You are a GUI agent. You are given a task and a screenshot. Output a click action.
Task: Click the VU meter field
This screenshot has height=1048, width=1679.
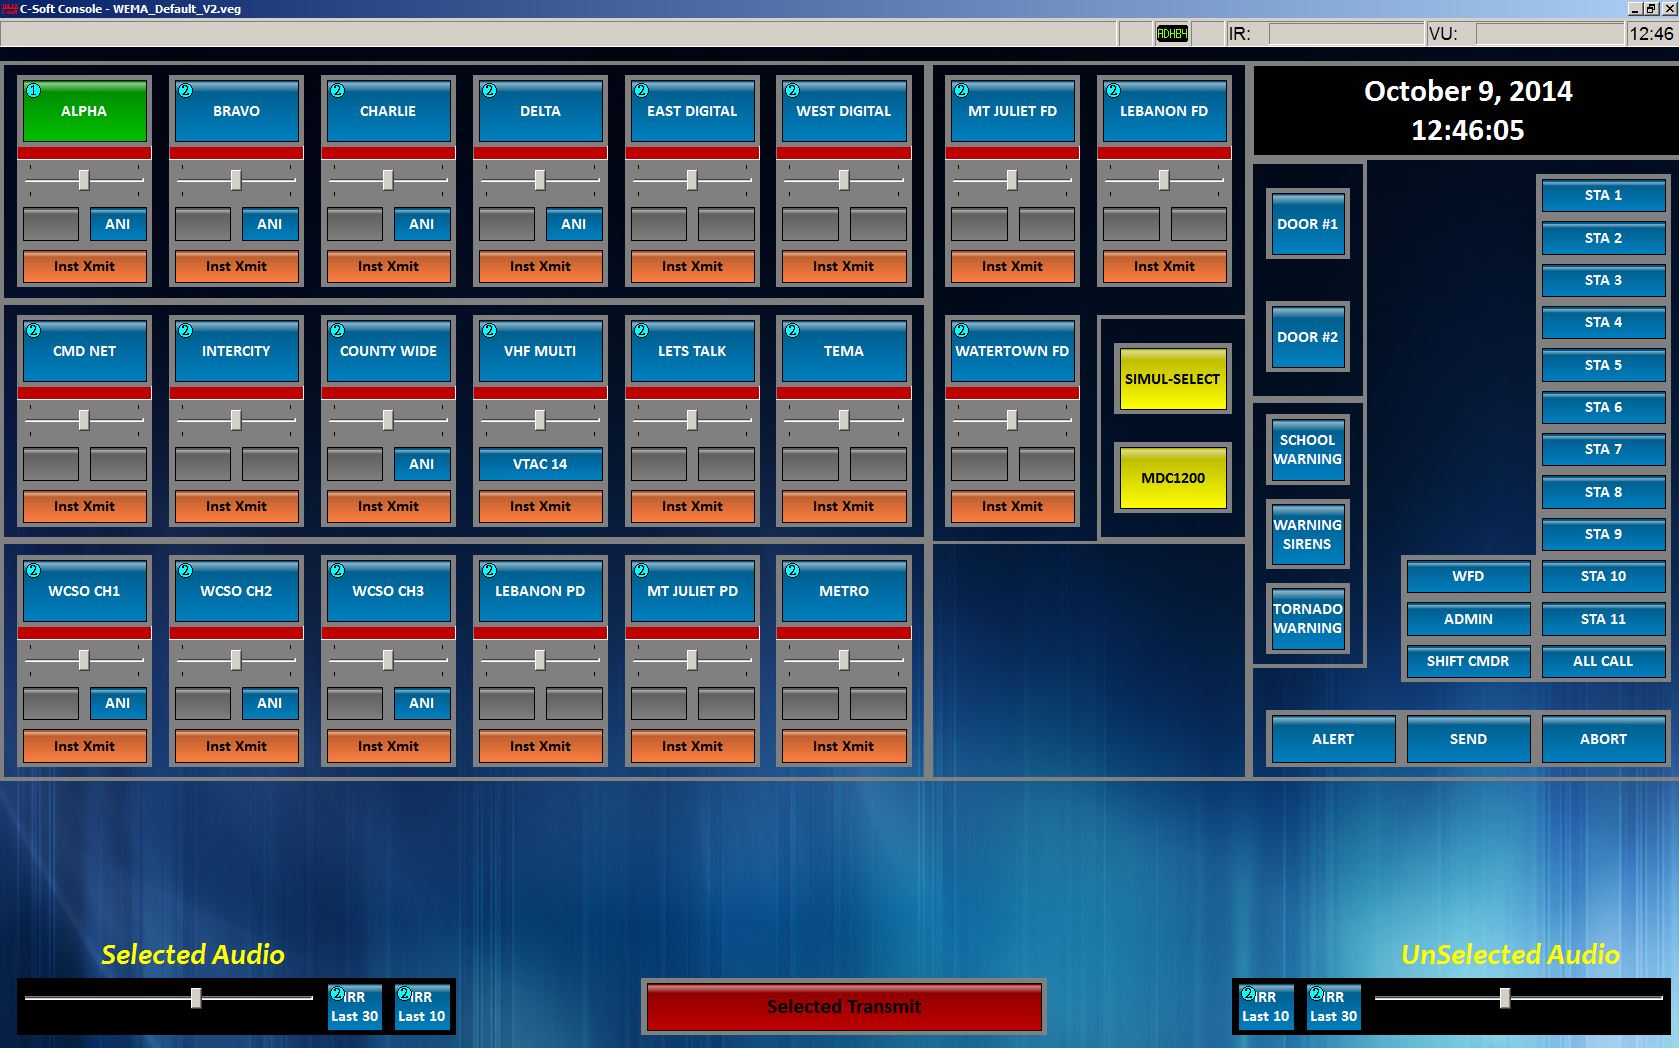(1548, 34)
